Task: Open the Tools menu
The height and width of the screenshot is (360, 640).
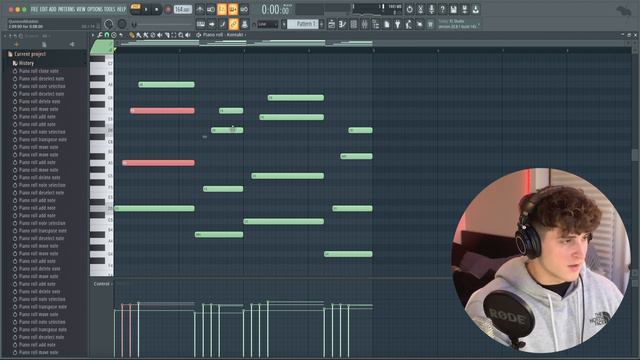Action: click(109, 9)
